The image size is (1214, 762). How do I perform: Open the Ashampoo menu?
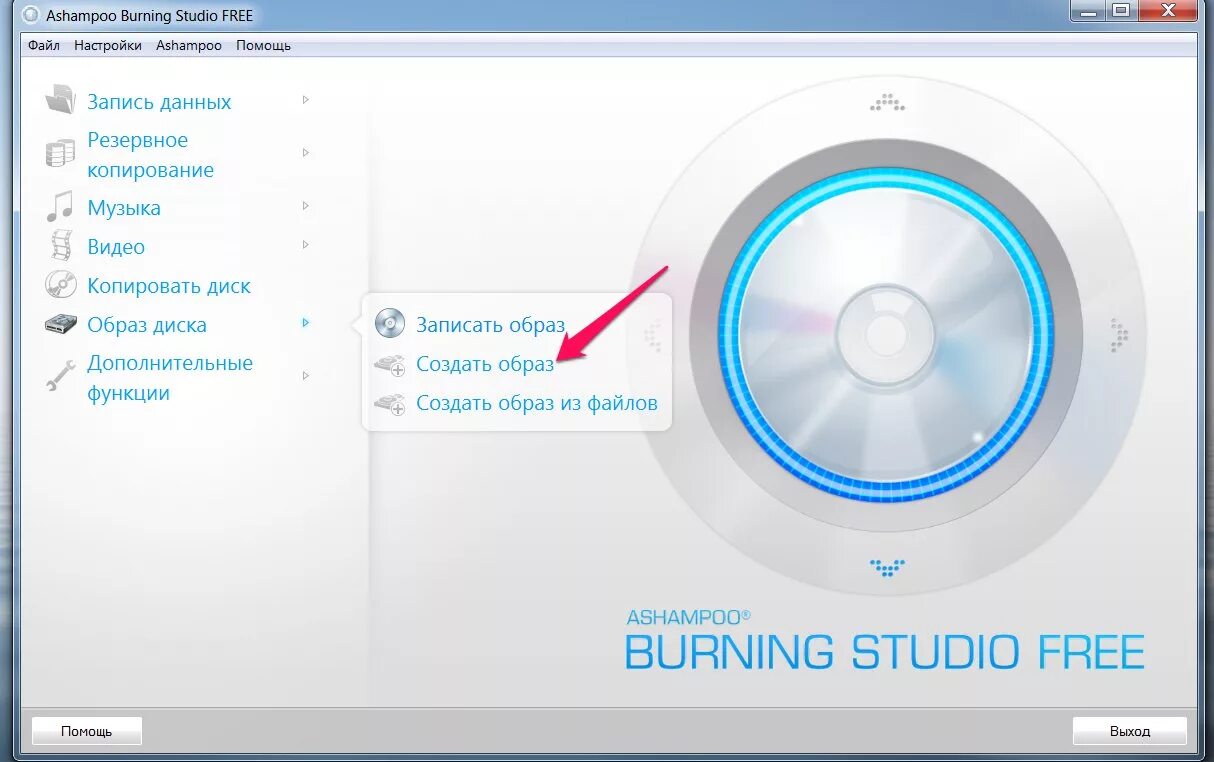(x=189, y=45)
